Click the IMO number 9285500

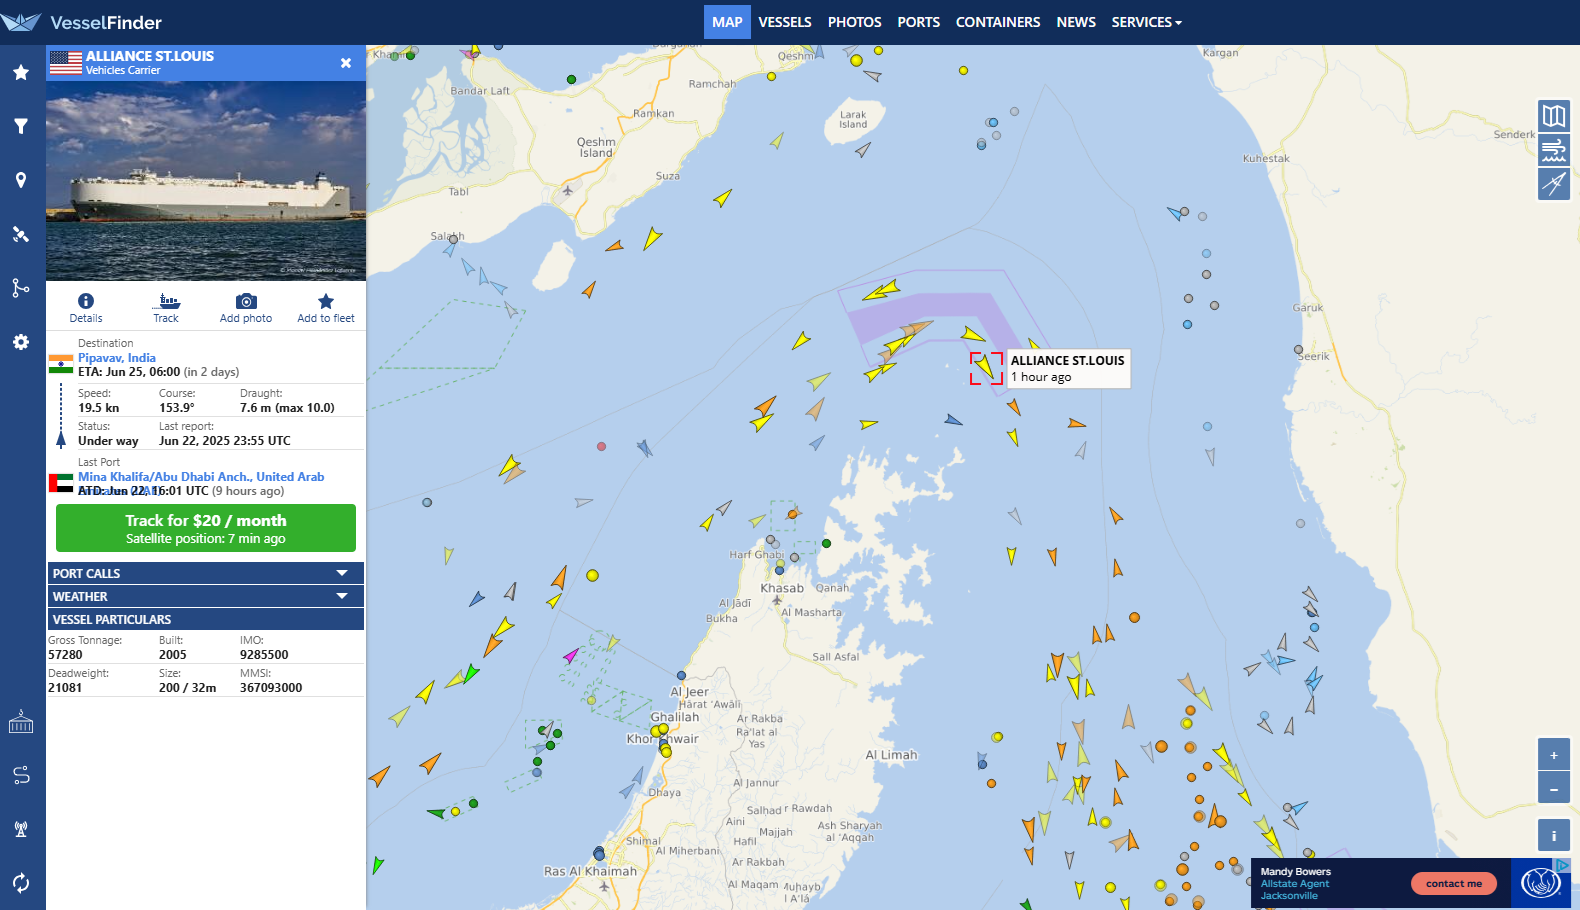coord(264,655)
